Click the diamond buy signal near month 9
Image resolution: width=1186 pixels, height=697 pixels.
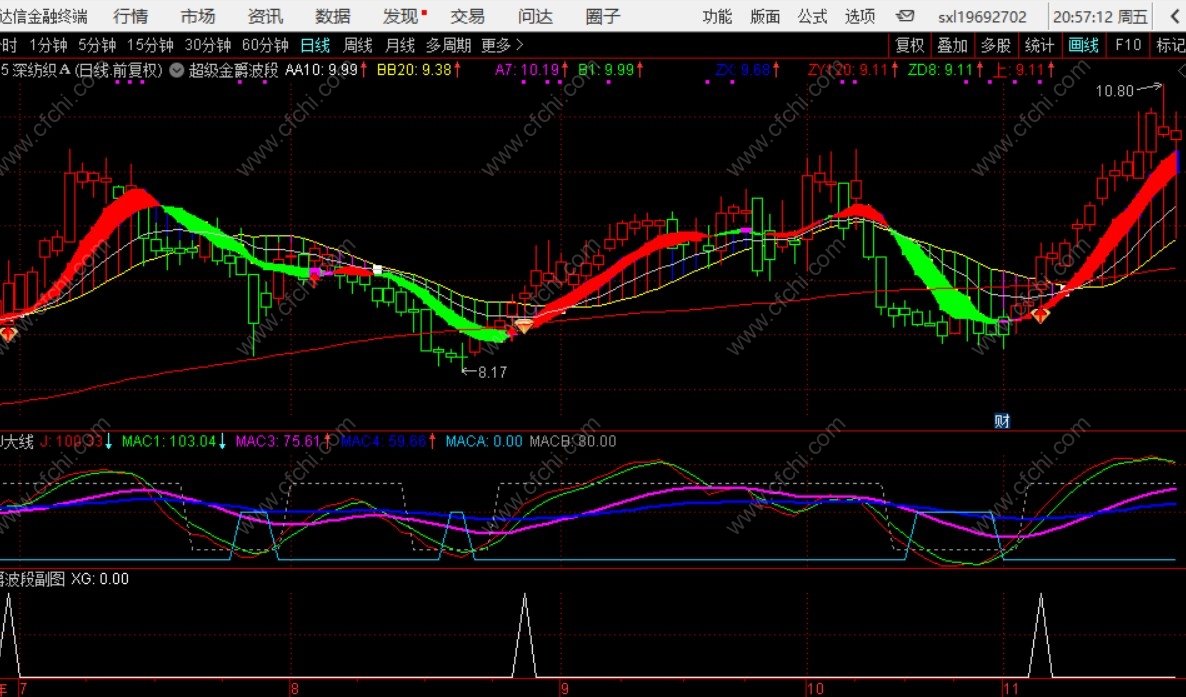523,326
